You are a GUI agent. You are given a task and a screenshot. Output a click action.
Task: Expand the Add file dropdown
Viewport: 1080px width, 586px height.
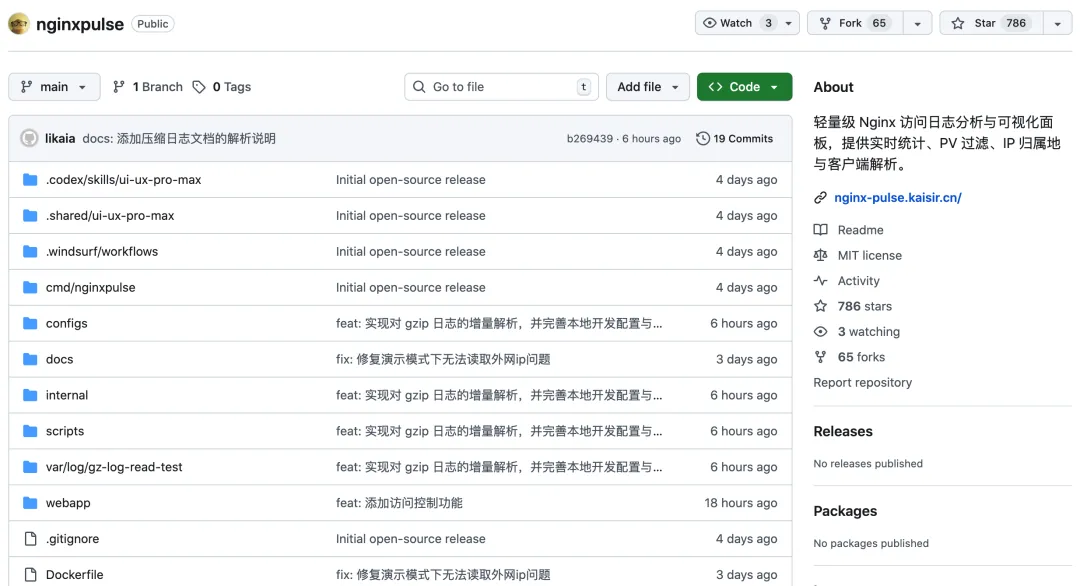coord(648,87)
